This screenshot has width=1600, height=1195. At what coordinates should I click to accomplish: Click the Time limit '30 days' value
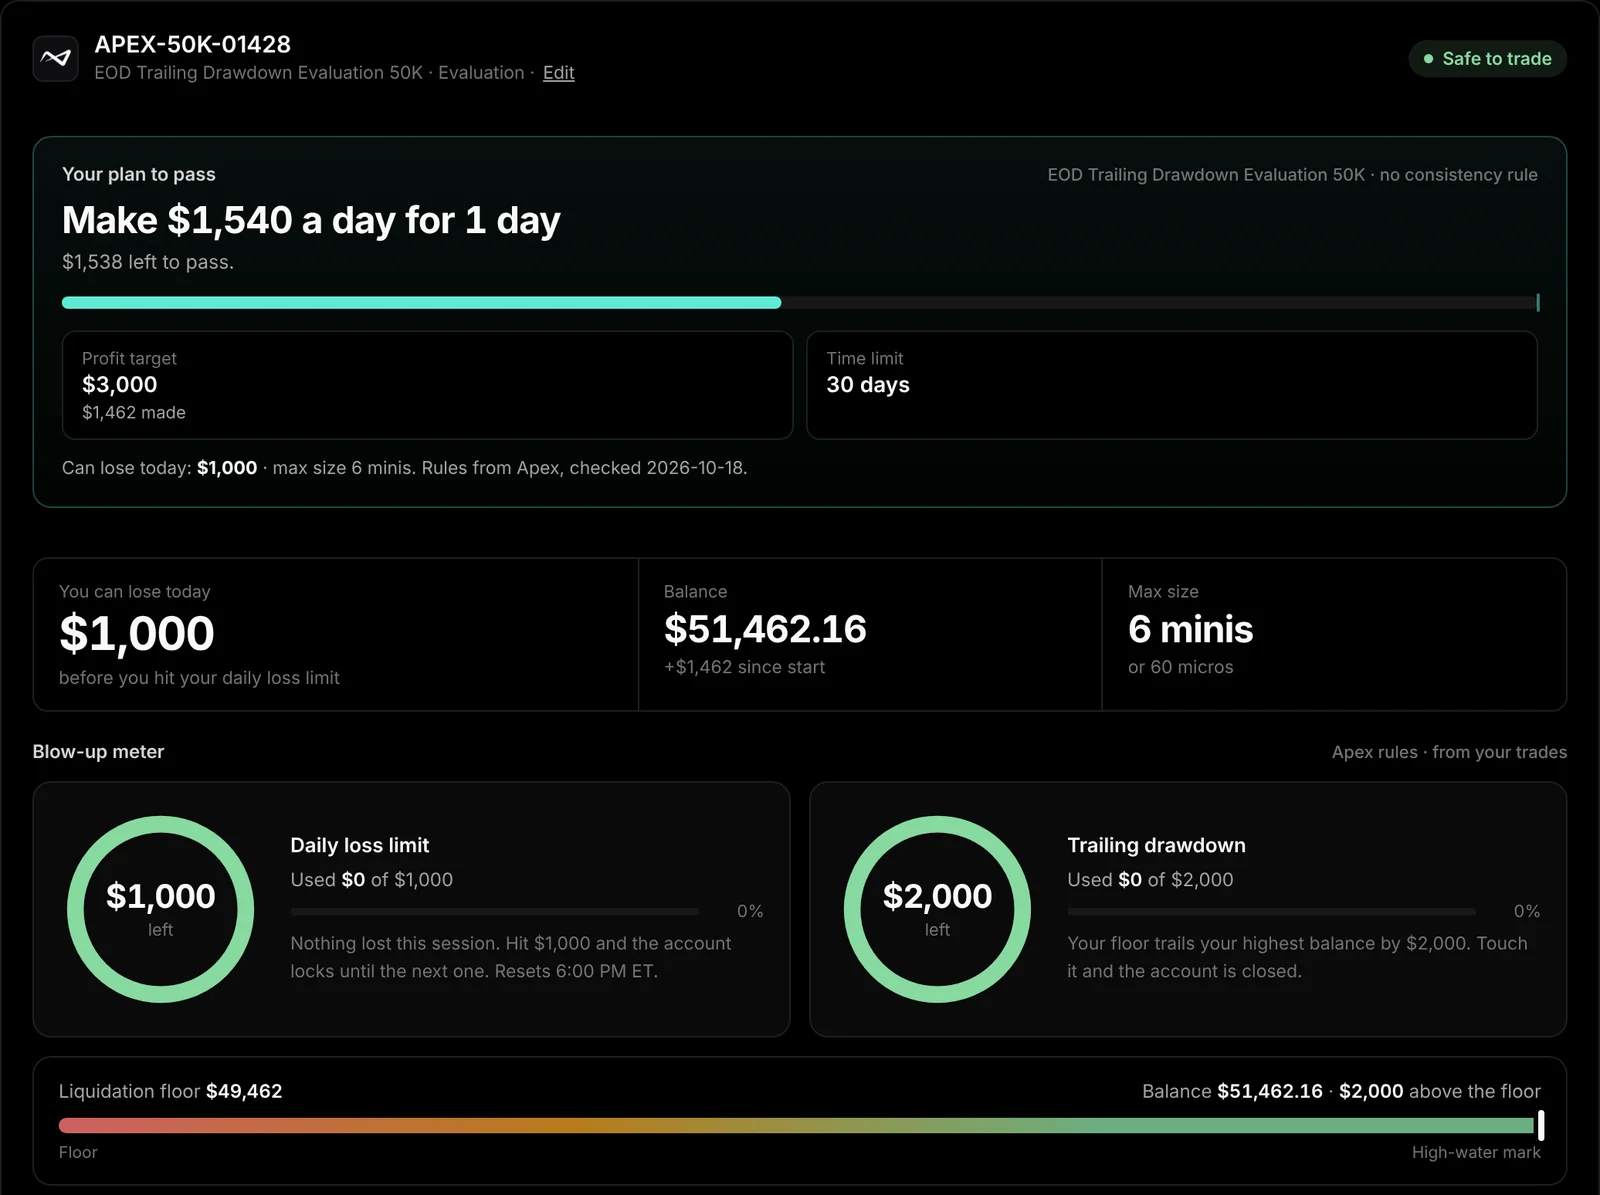[x=868, y=385]
